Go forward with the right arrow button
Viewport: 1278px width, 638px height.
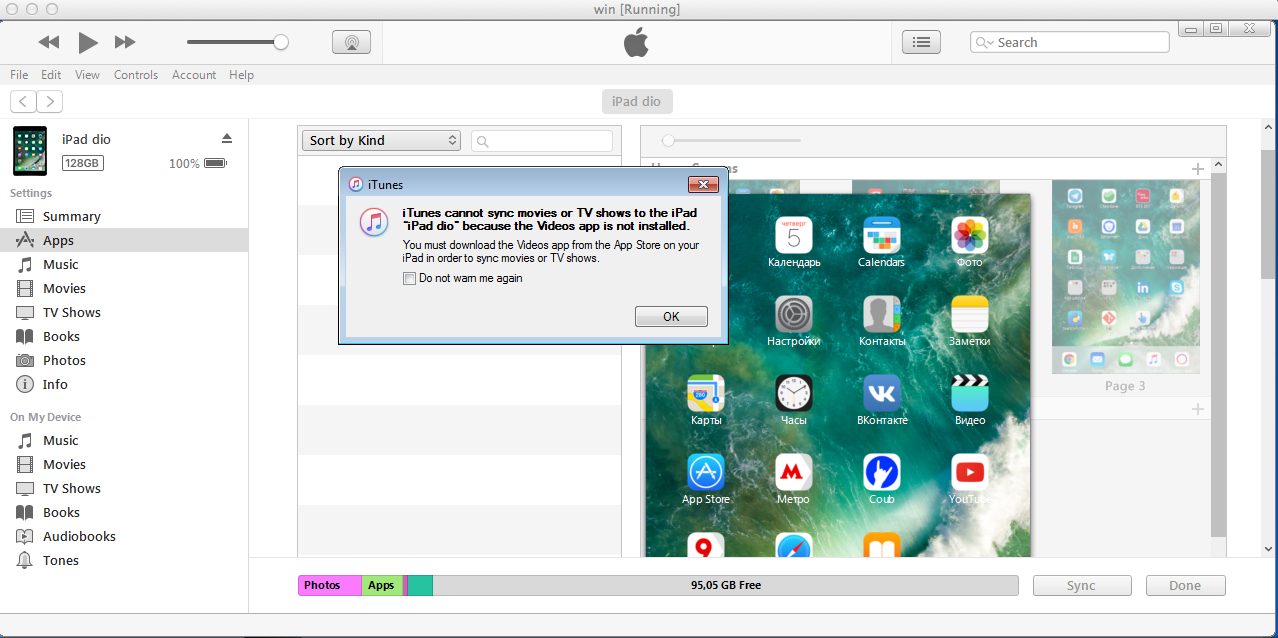pos(49,101)
